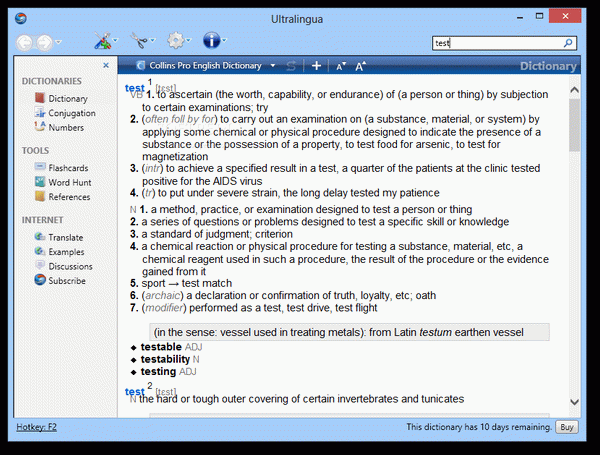Click the Subscribe Ultralingua logo icon
This screenshot has height=455, width=600.
click(40, 280)
